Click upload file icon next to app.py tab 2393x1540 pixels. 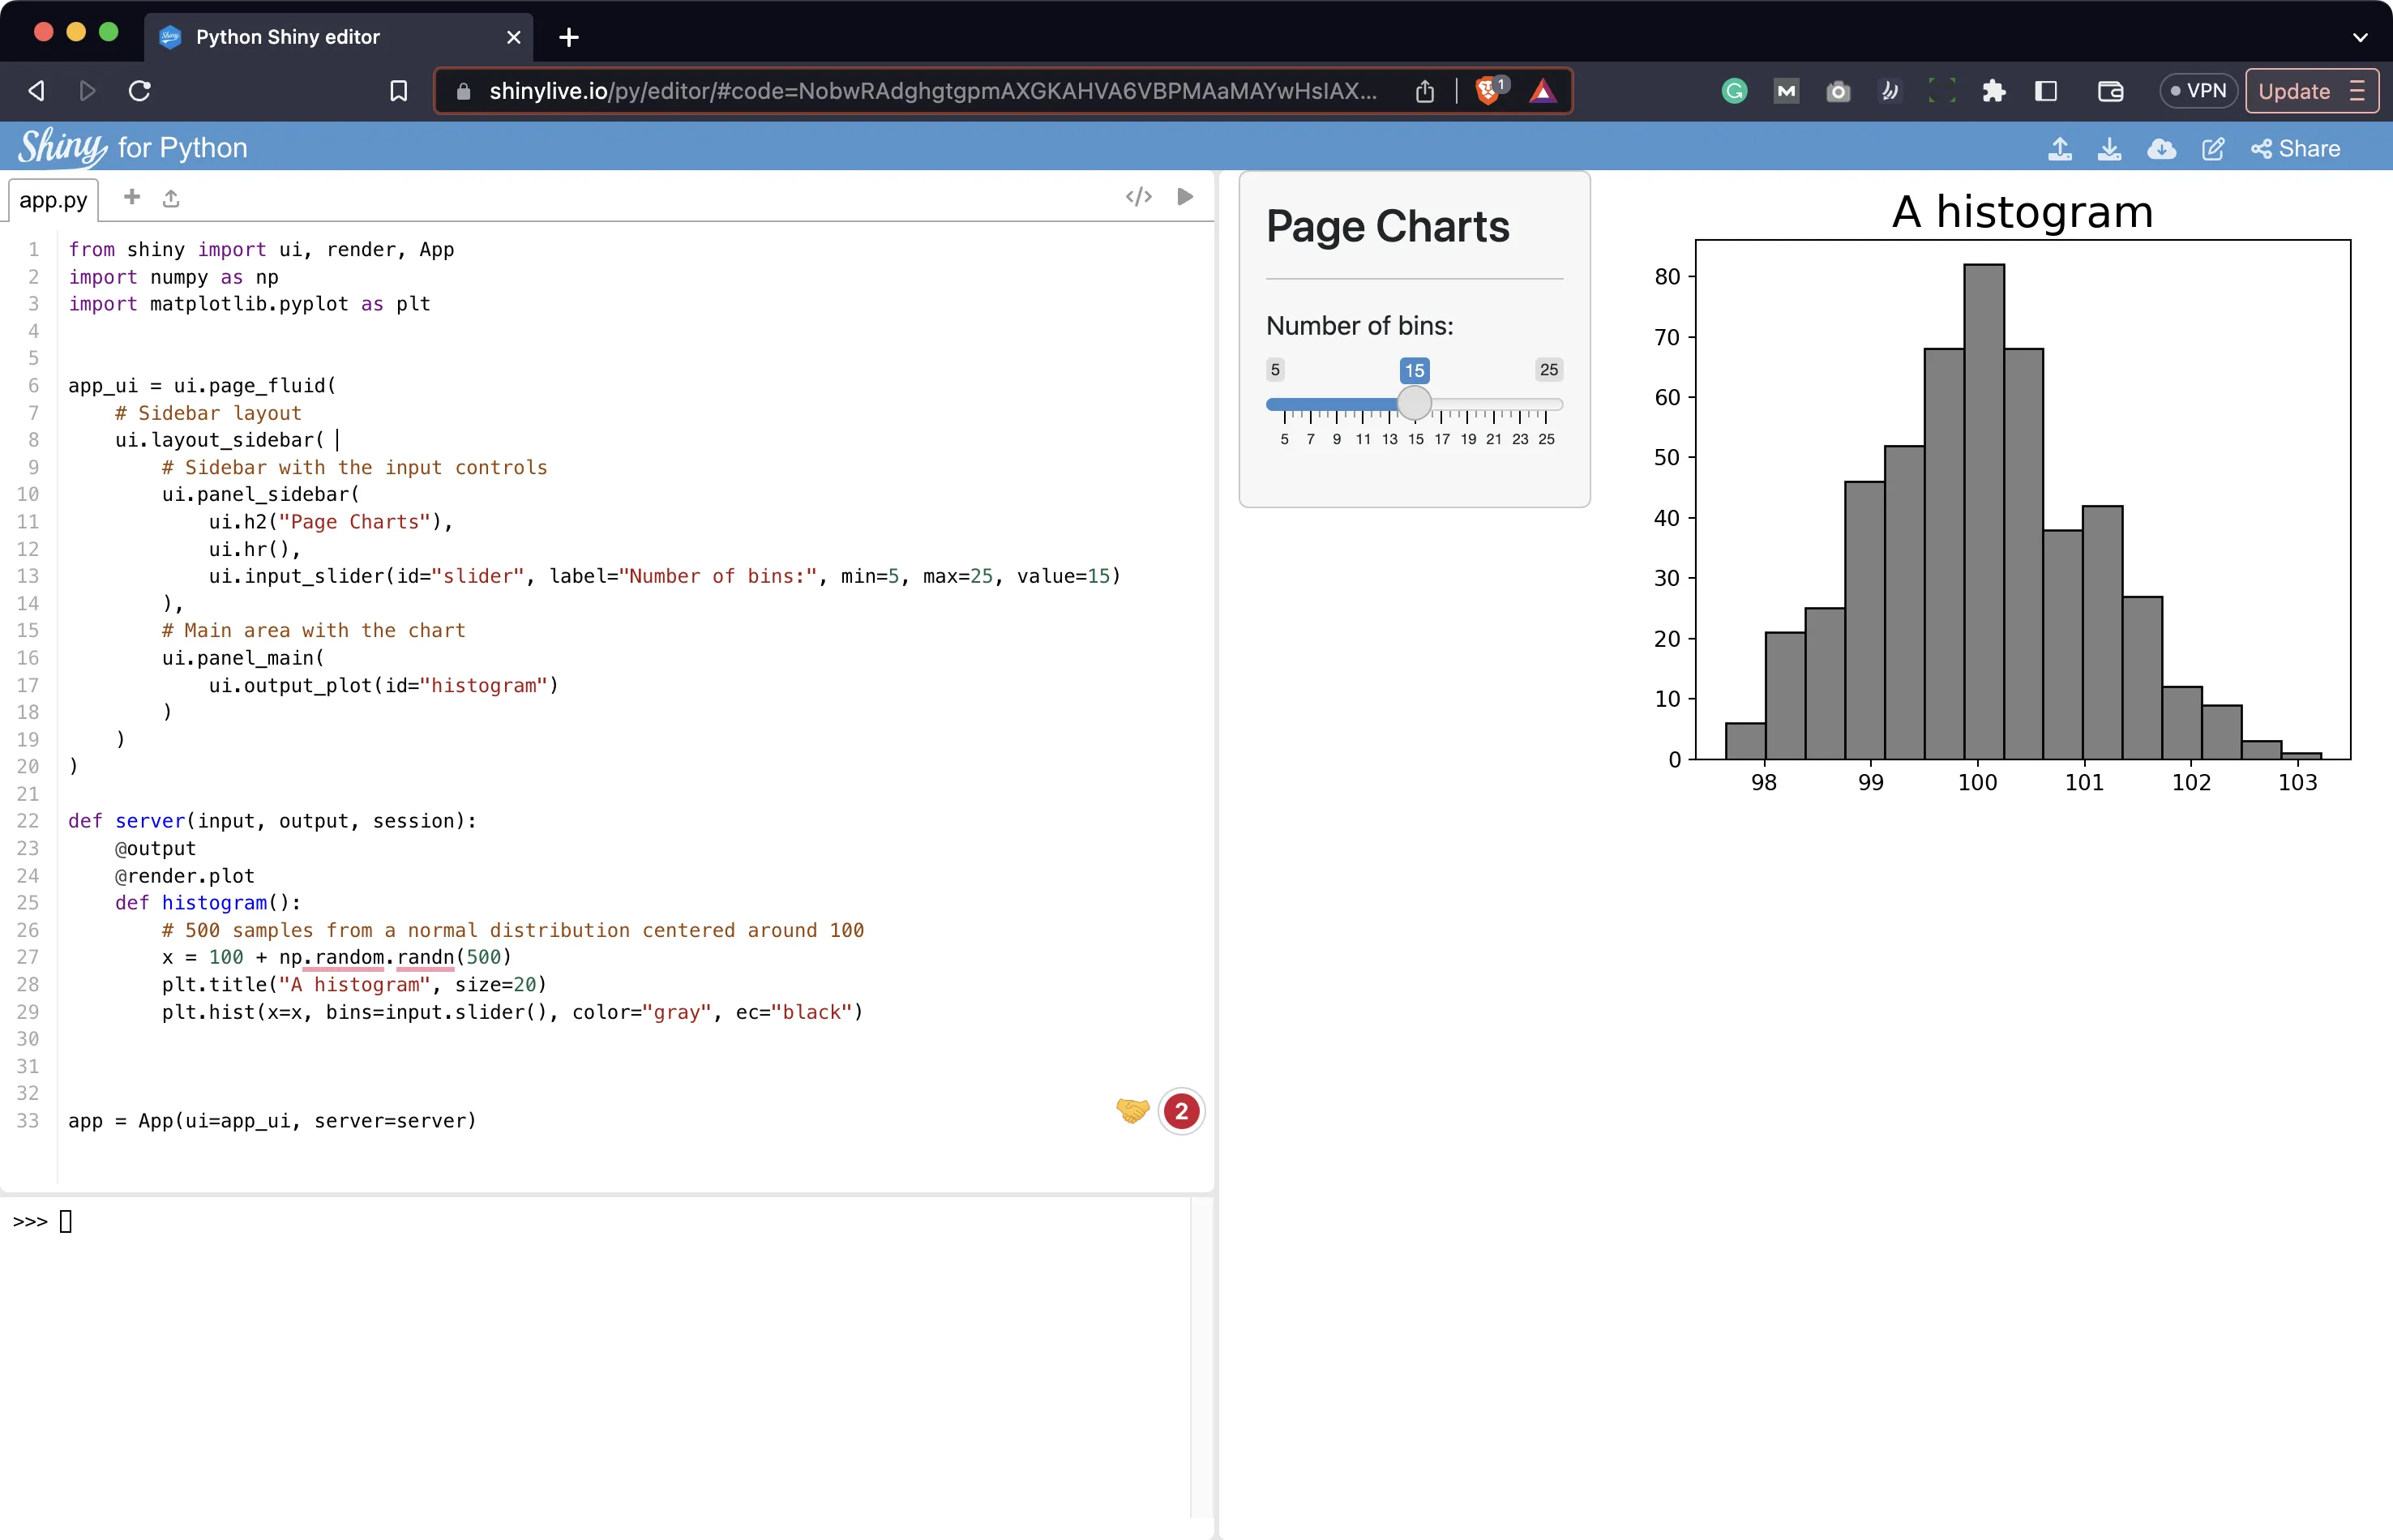point(171,199)
